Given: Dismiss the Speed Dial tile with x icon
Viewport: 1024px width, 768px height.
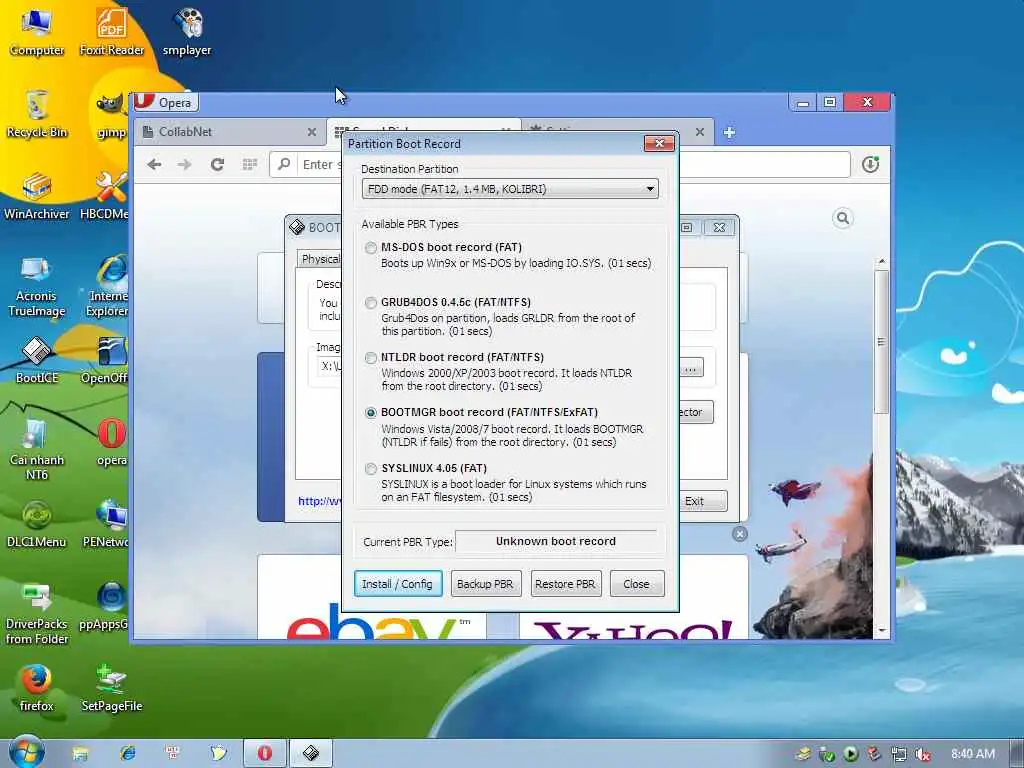Looking at the screenshot, I should [x=739, y=534].
